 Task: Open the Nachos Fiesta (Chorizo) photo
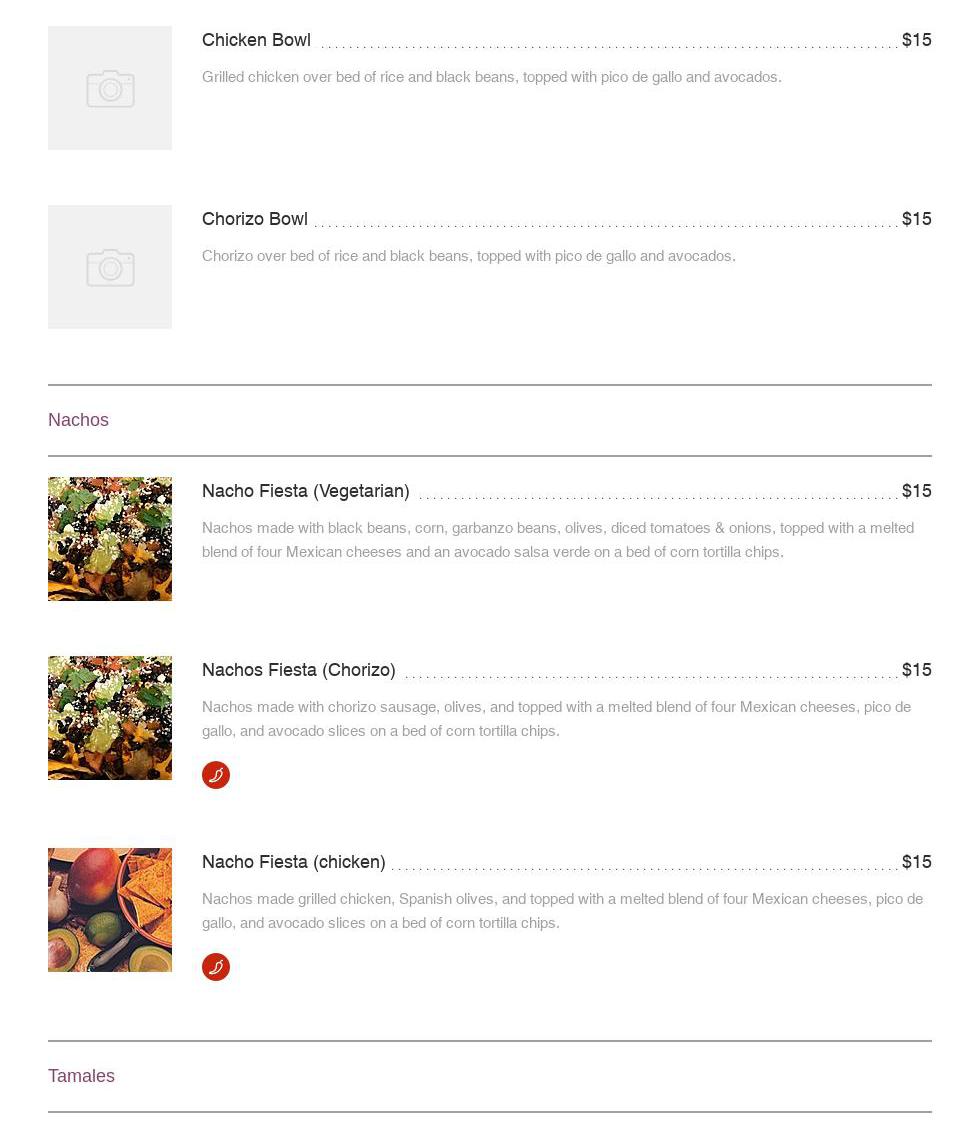click(x=110, y=718)
